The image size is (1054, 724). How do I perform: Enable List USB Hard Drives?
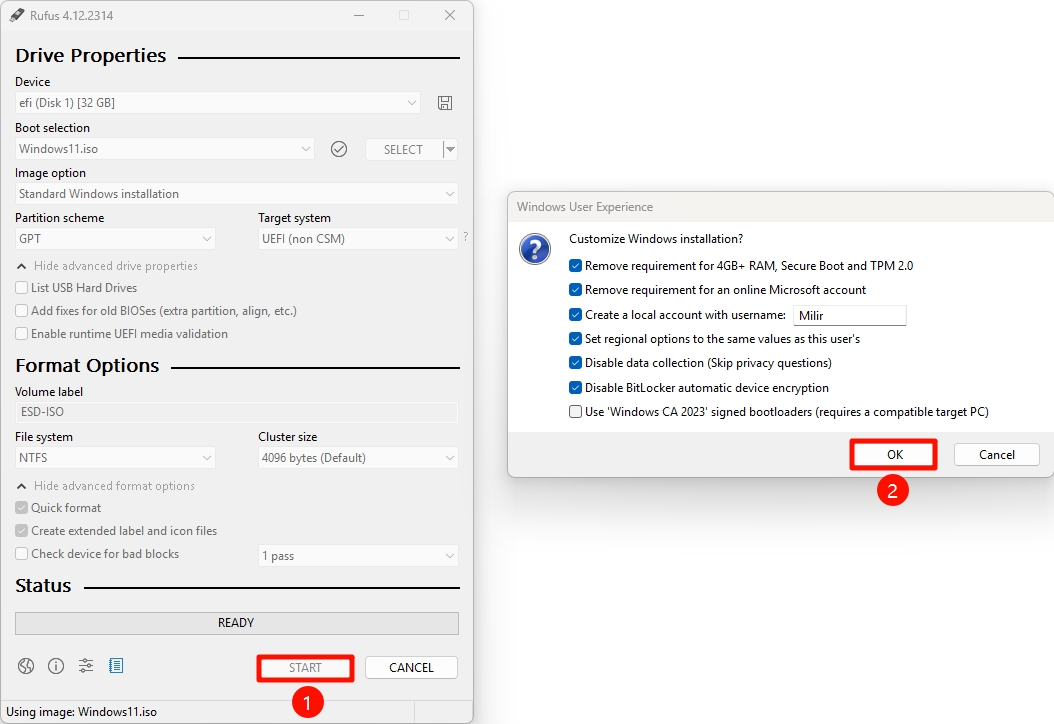[x=22, y=288]
